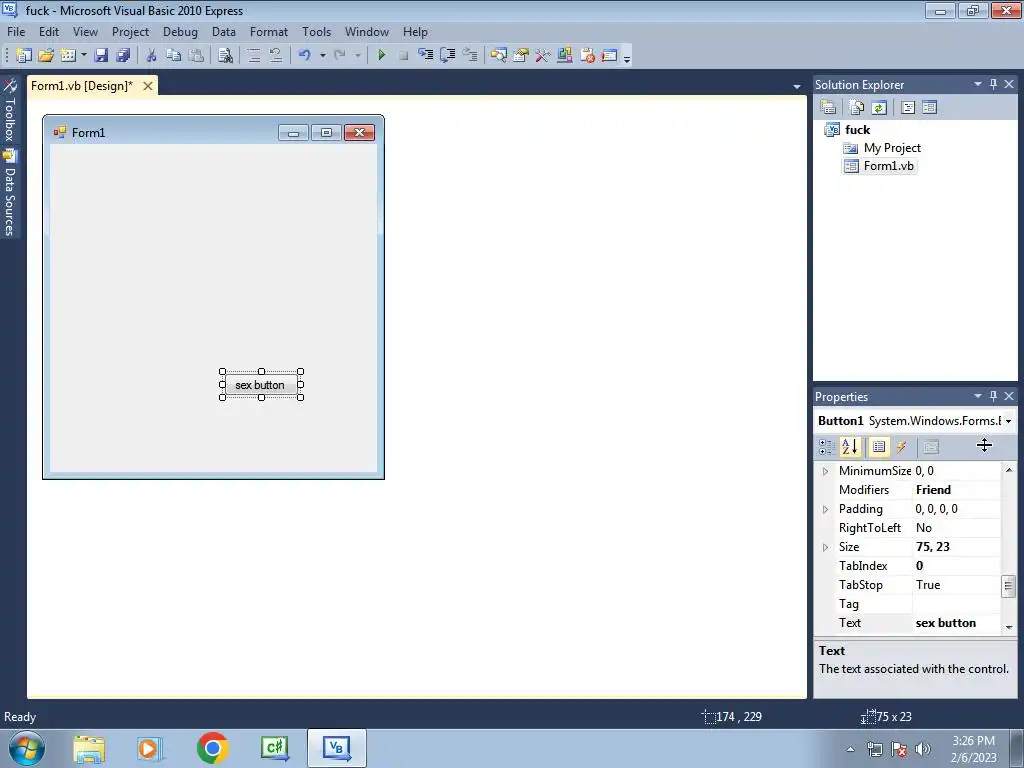Click Properties scrollbar down arrow

[x=1009, y=627]
